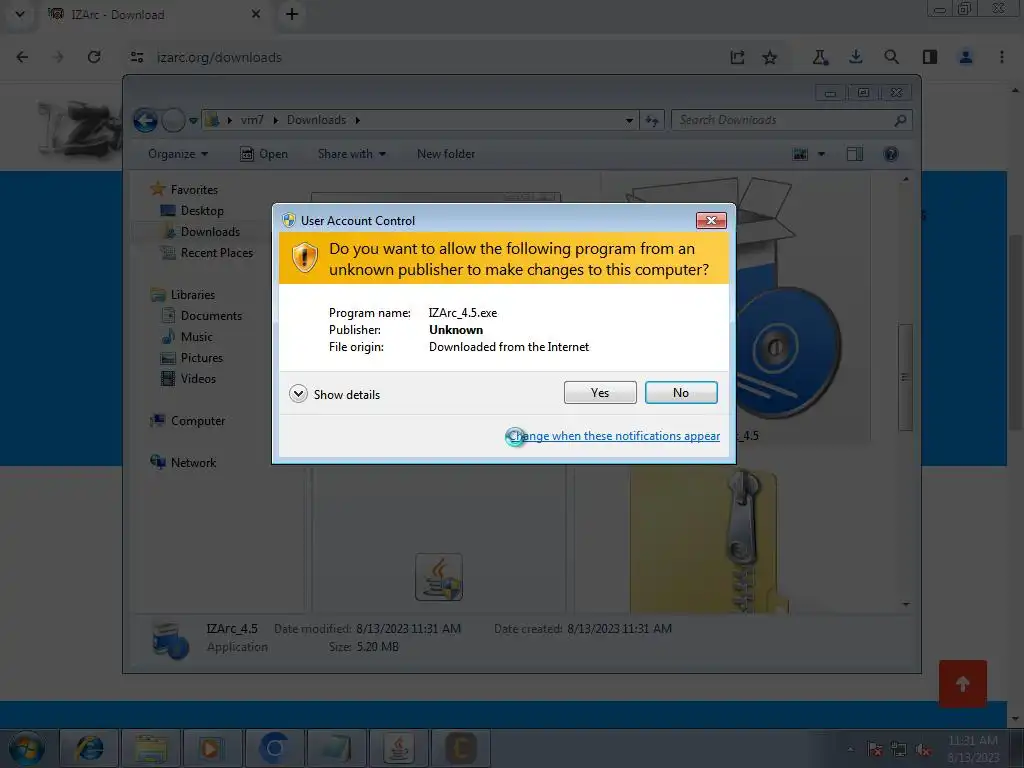Viewport: 1024px width, 768px height.
Task: Click New folder in Explorer toolbar
Action: 446,154
